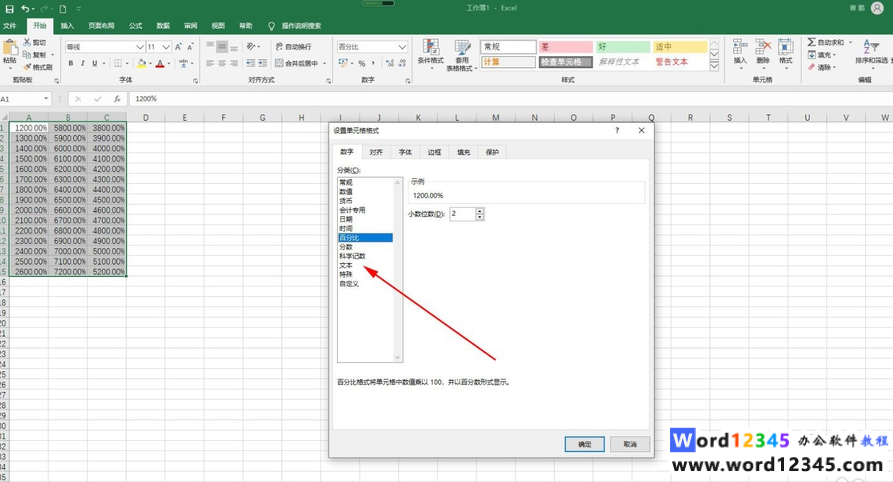
Task: Switch to the 对齐 tab in the dialog
Action: tap(376, 152)
